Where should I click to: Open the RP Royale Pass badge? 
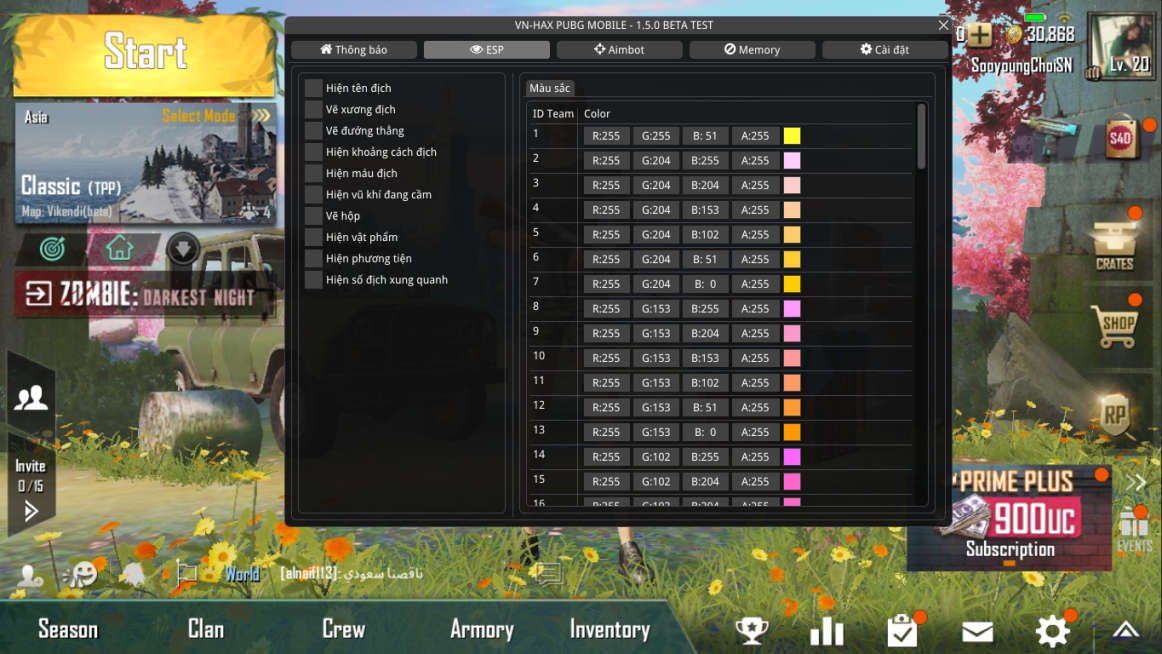click(x=1115, y=416)
